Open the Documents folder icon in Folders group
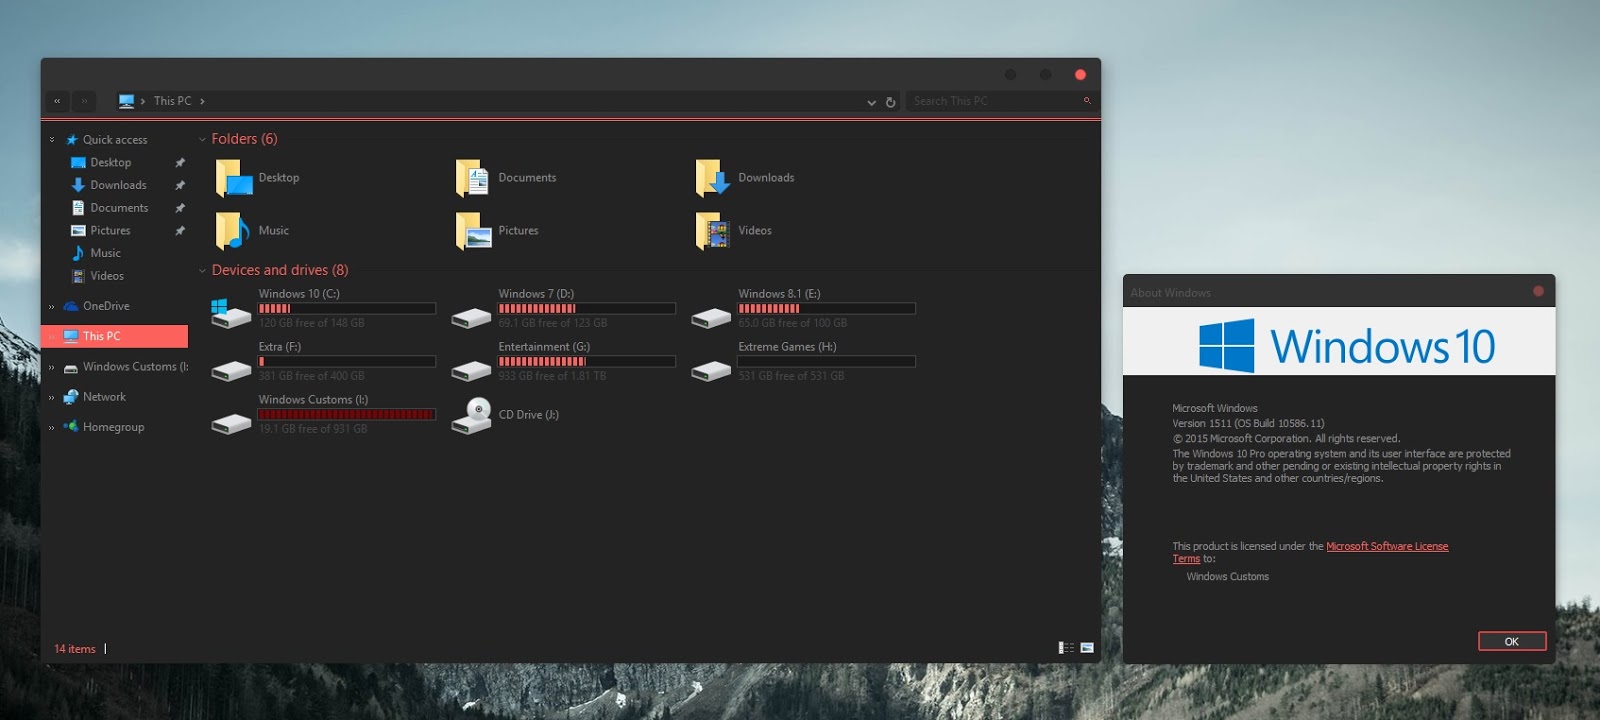 [473, 178]
